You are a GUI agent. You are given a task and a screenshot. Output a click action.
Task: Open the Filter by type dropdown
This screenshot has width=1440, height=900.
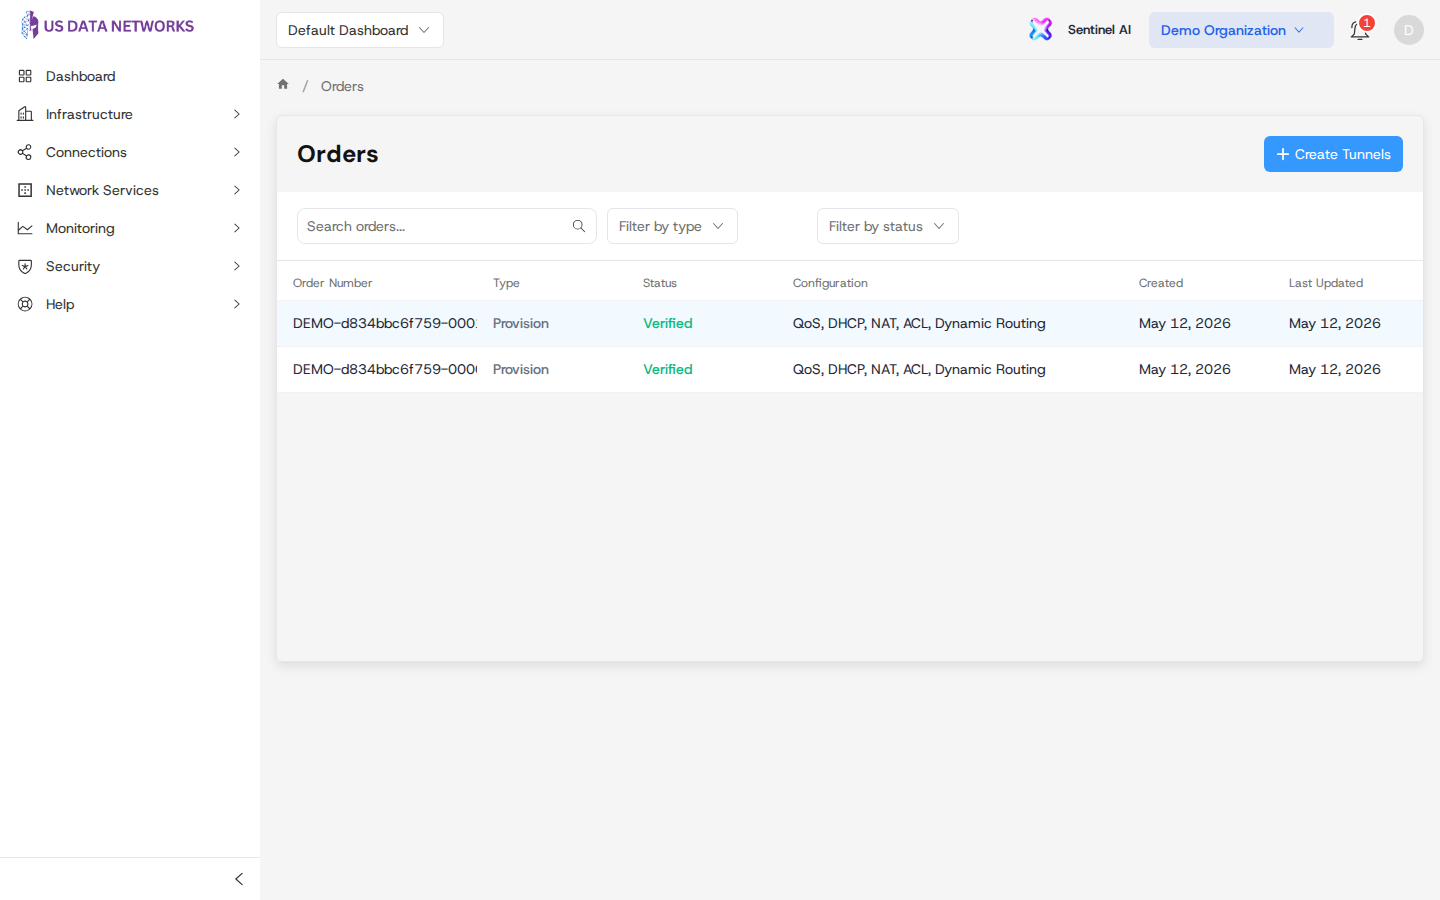[x=672, y=226]
